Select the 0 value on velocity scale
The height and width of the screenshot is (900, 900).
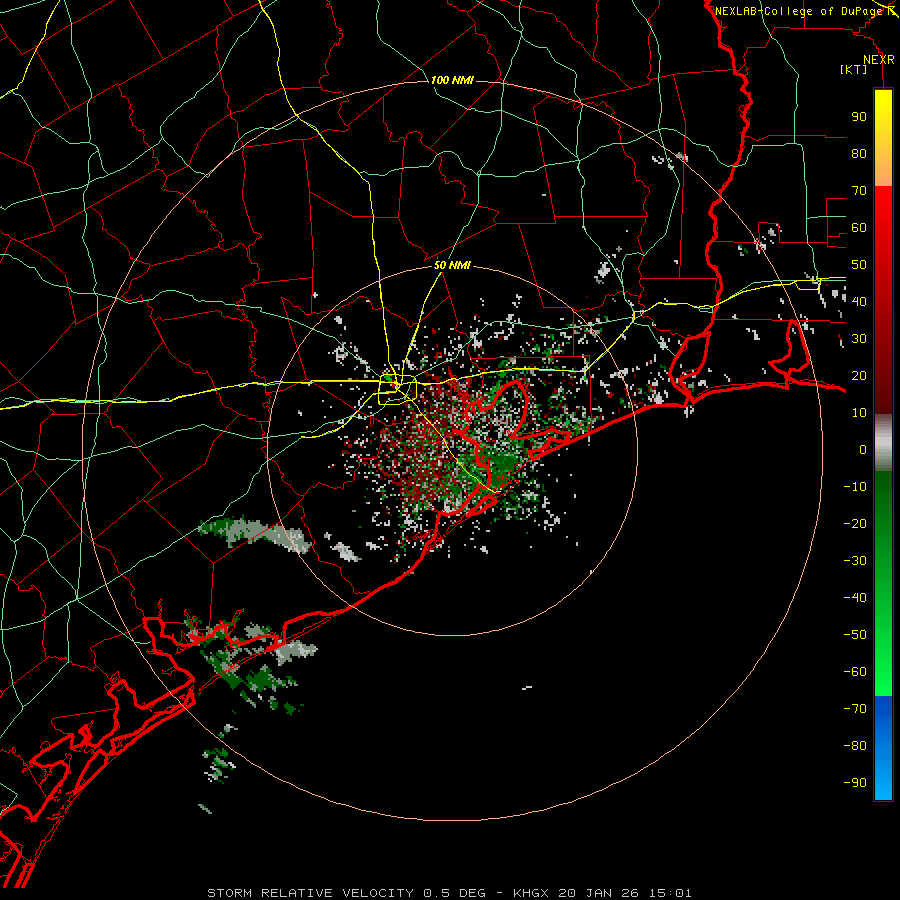863,450
